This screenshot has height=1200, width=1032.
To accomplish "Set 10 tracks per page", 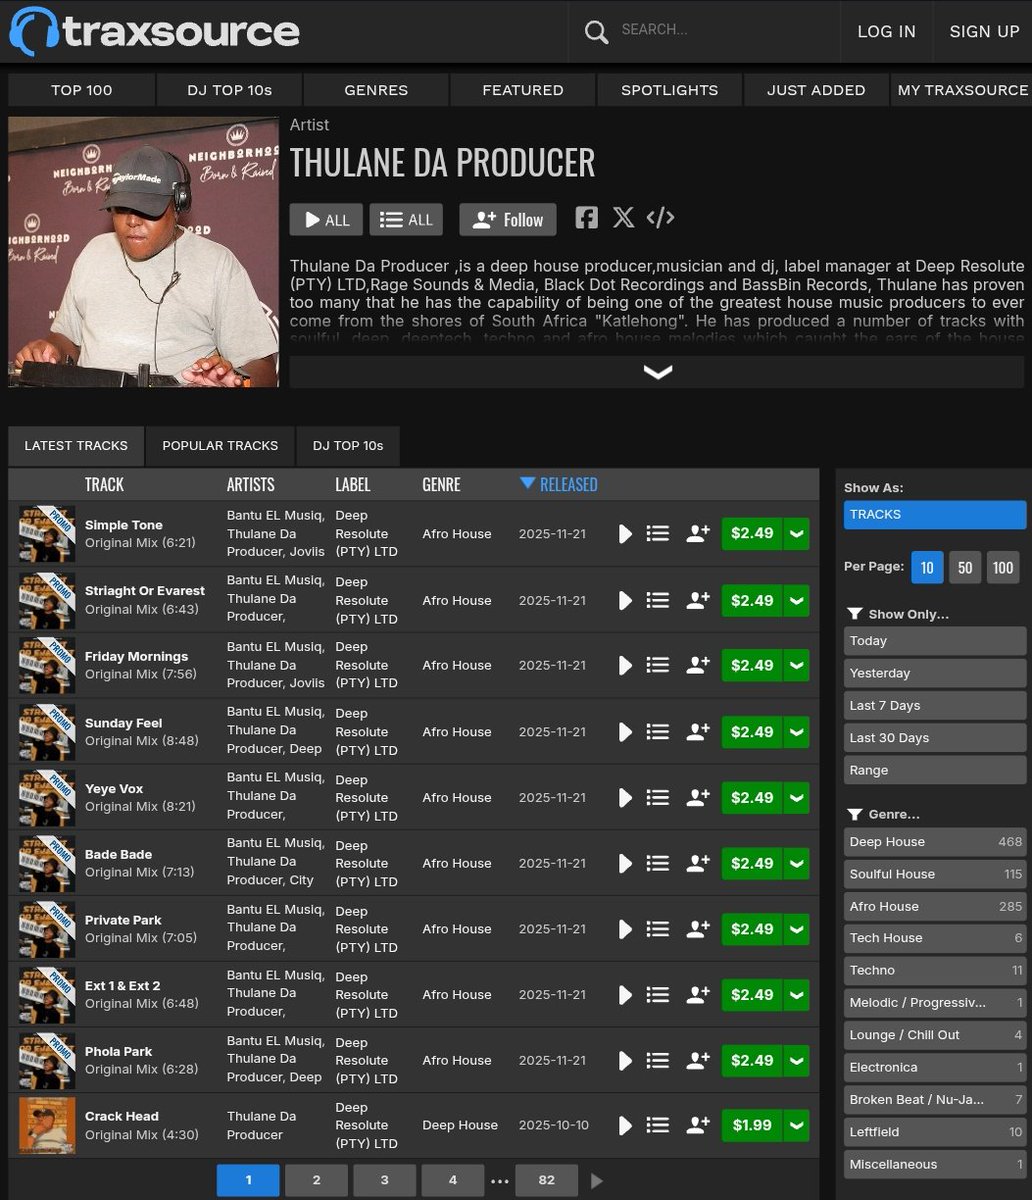I will pos(927,567).
